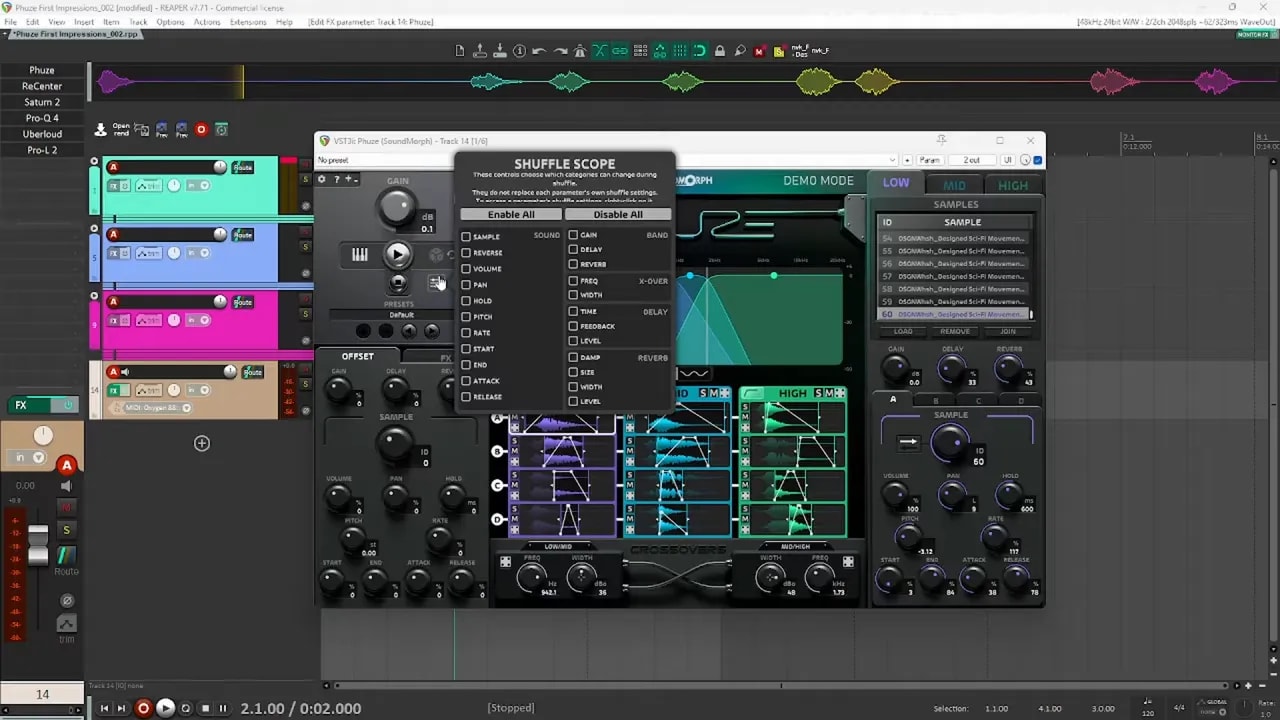Click HIGH band mute M button

point(829,393)
